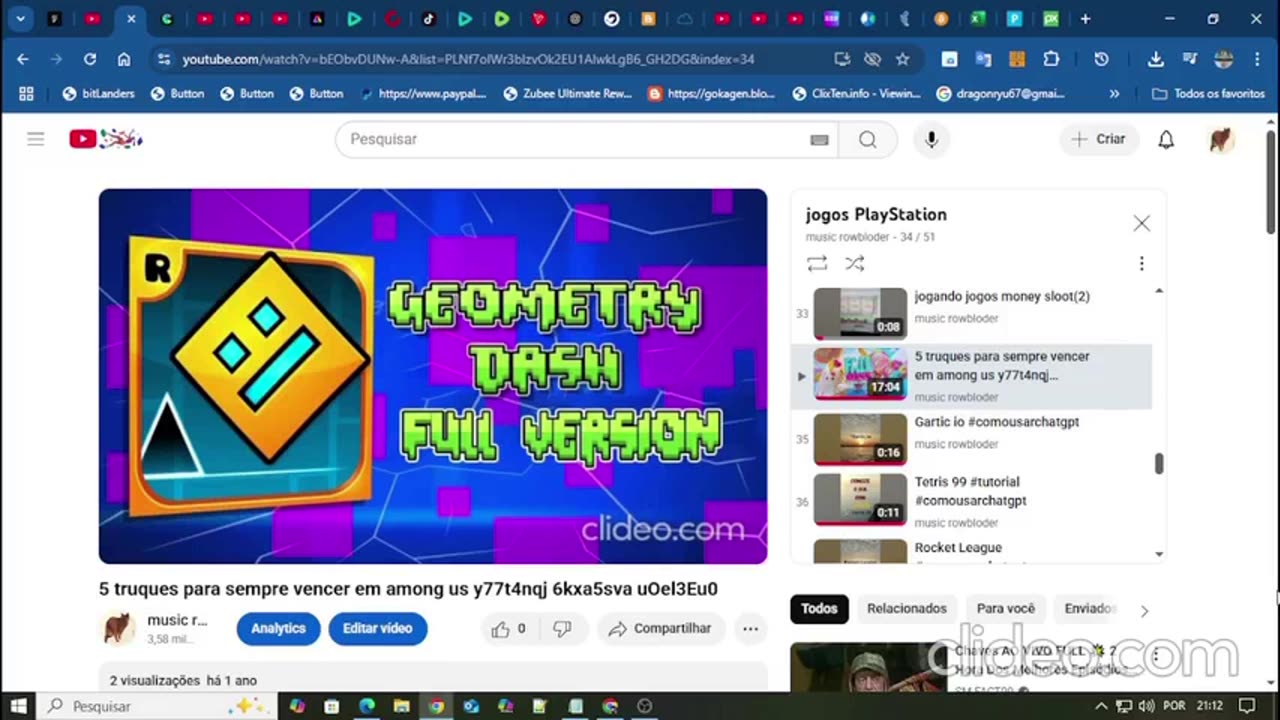The width and height of the screenshot is (1280, 720).
Task: Click the Geometry Dash video player
Action: (x=433, y=376)
